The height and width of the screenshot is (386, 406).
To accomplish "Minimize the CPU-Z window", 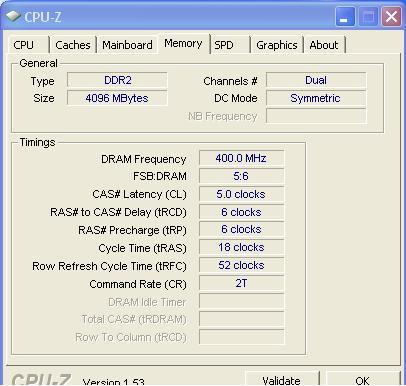I will pyautogui.click(x=345, y=16).
